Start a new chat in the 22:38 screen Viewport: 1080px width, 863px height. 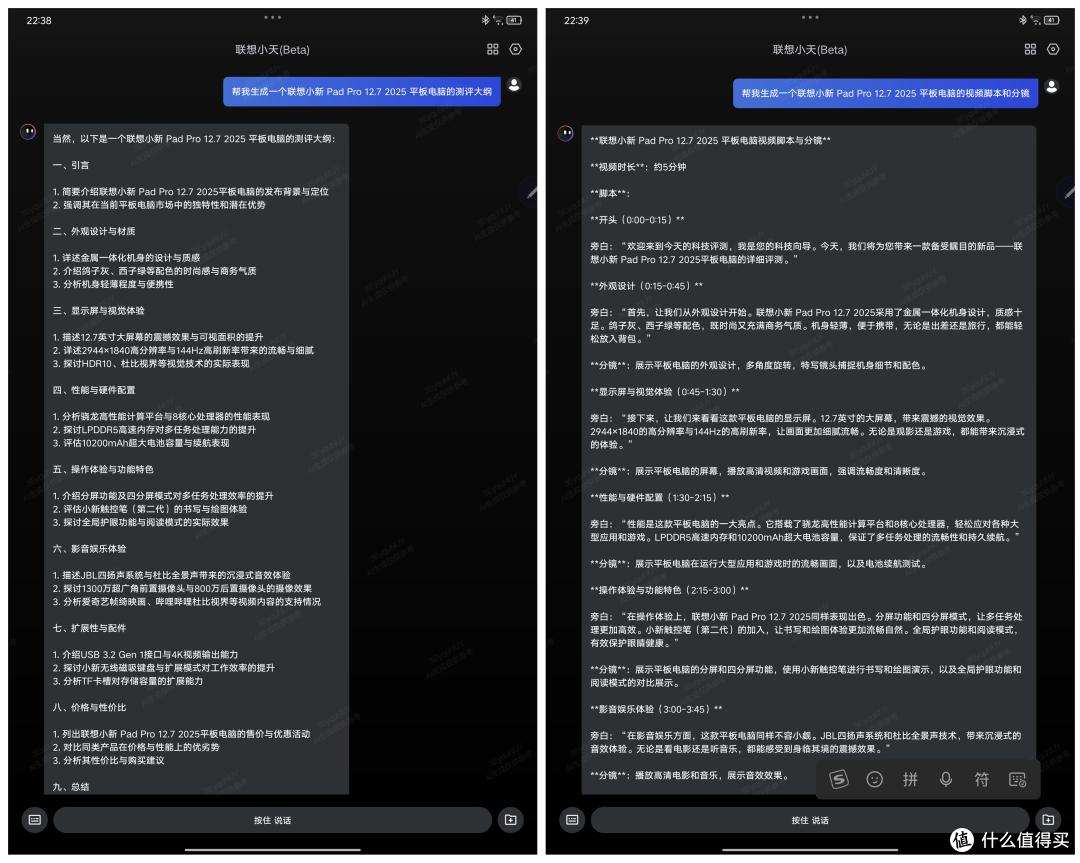[510, 820]
